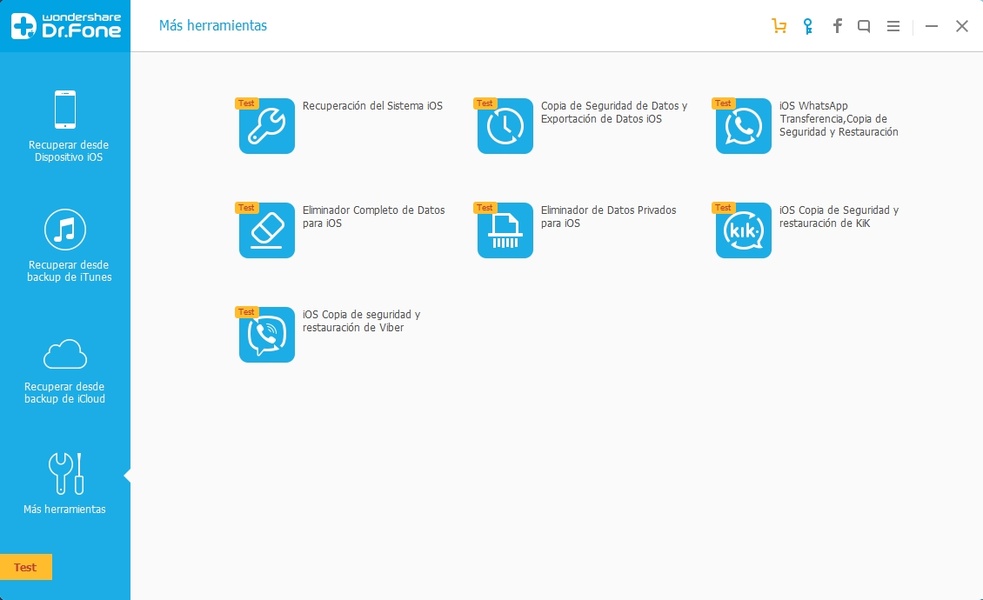
Task: Click the orange Test button in sidebar
Action: click(26, 567)
